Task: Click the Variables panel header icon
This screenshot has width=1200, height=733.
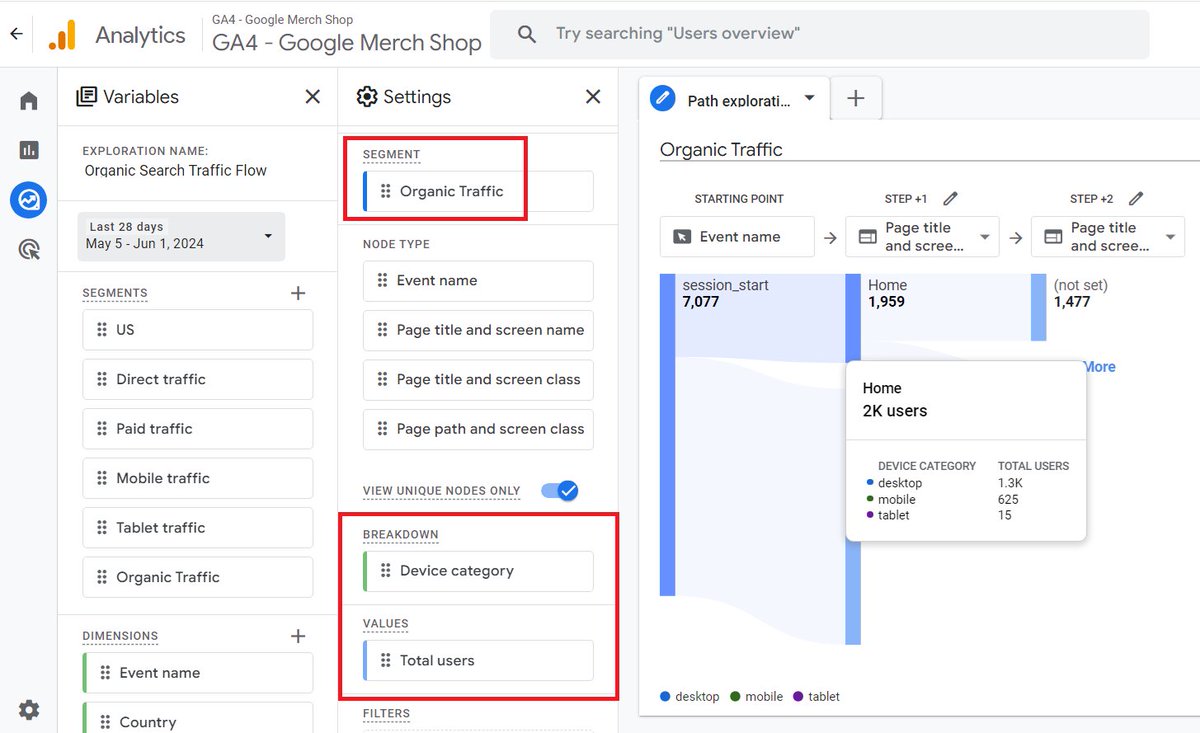Action: (87, 96)
